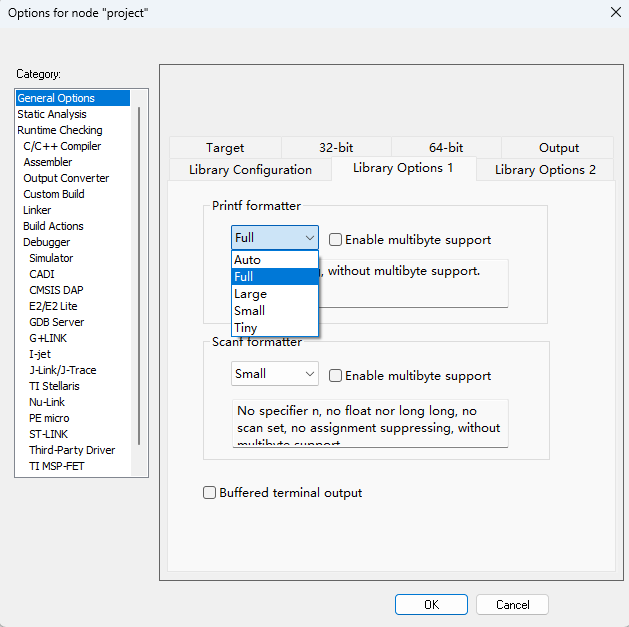Toggle Buffered terminal output checkbox
The image size is (629, 627).
tap(210, 493)
